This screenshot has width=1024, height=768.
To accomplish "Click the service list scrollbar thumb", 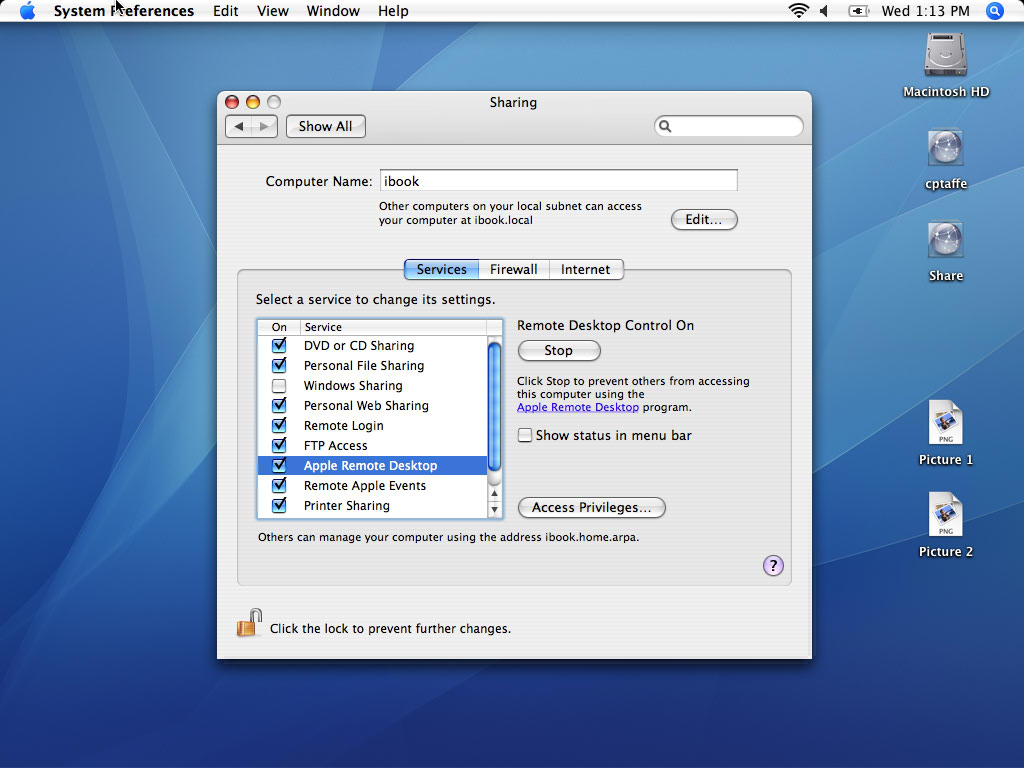I will click(x=494, y=406).
